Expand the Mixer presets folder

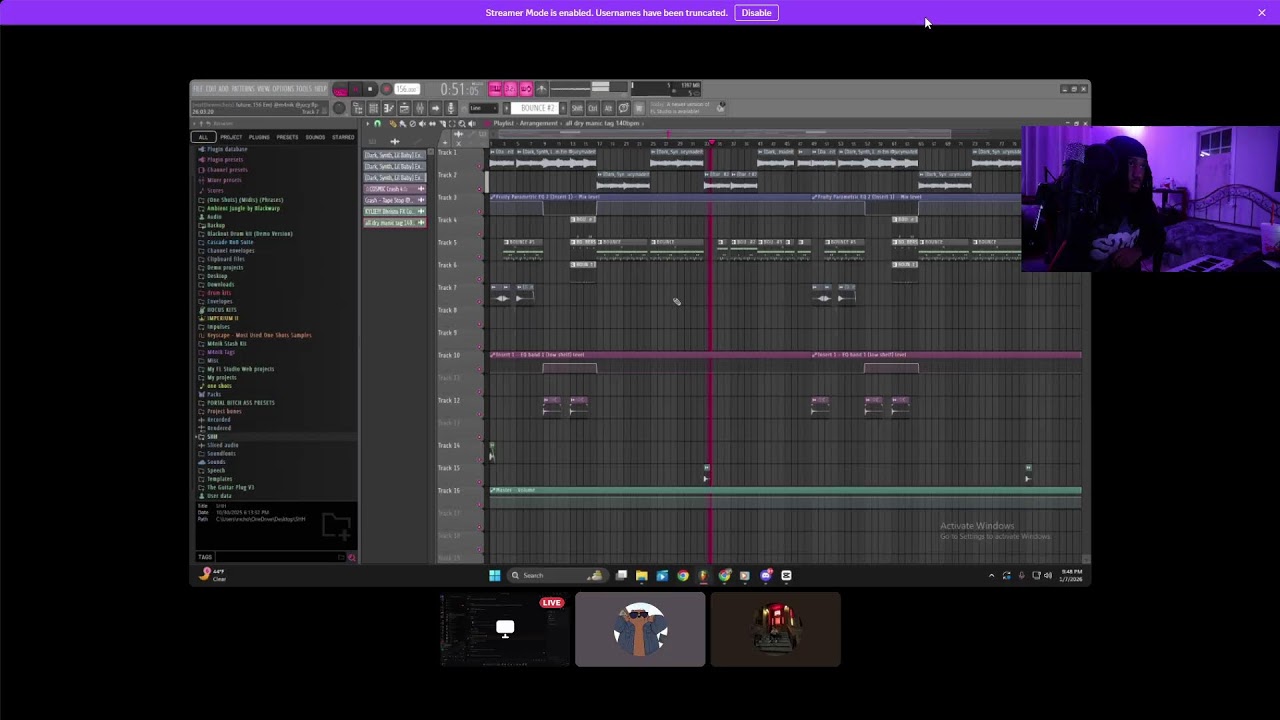[224, 180]
